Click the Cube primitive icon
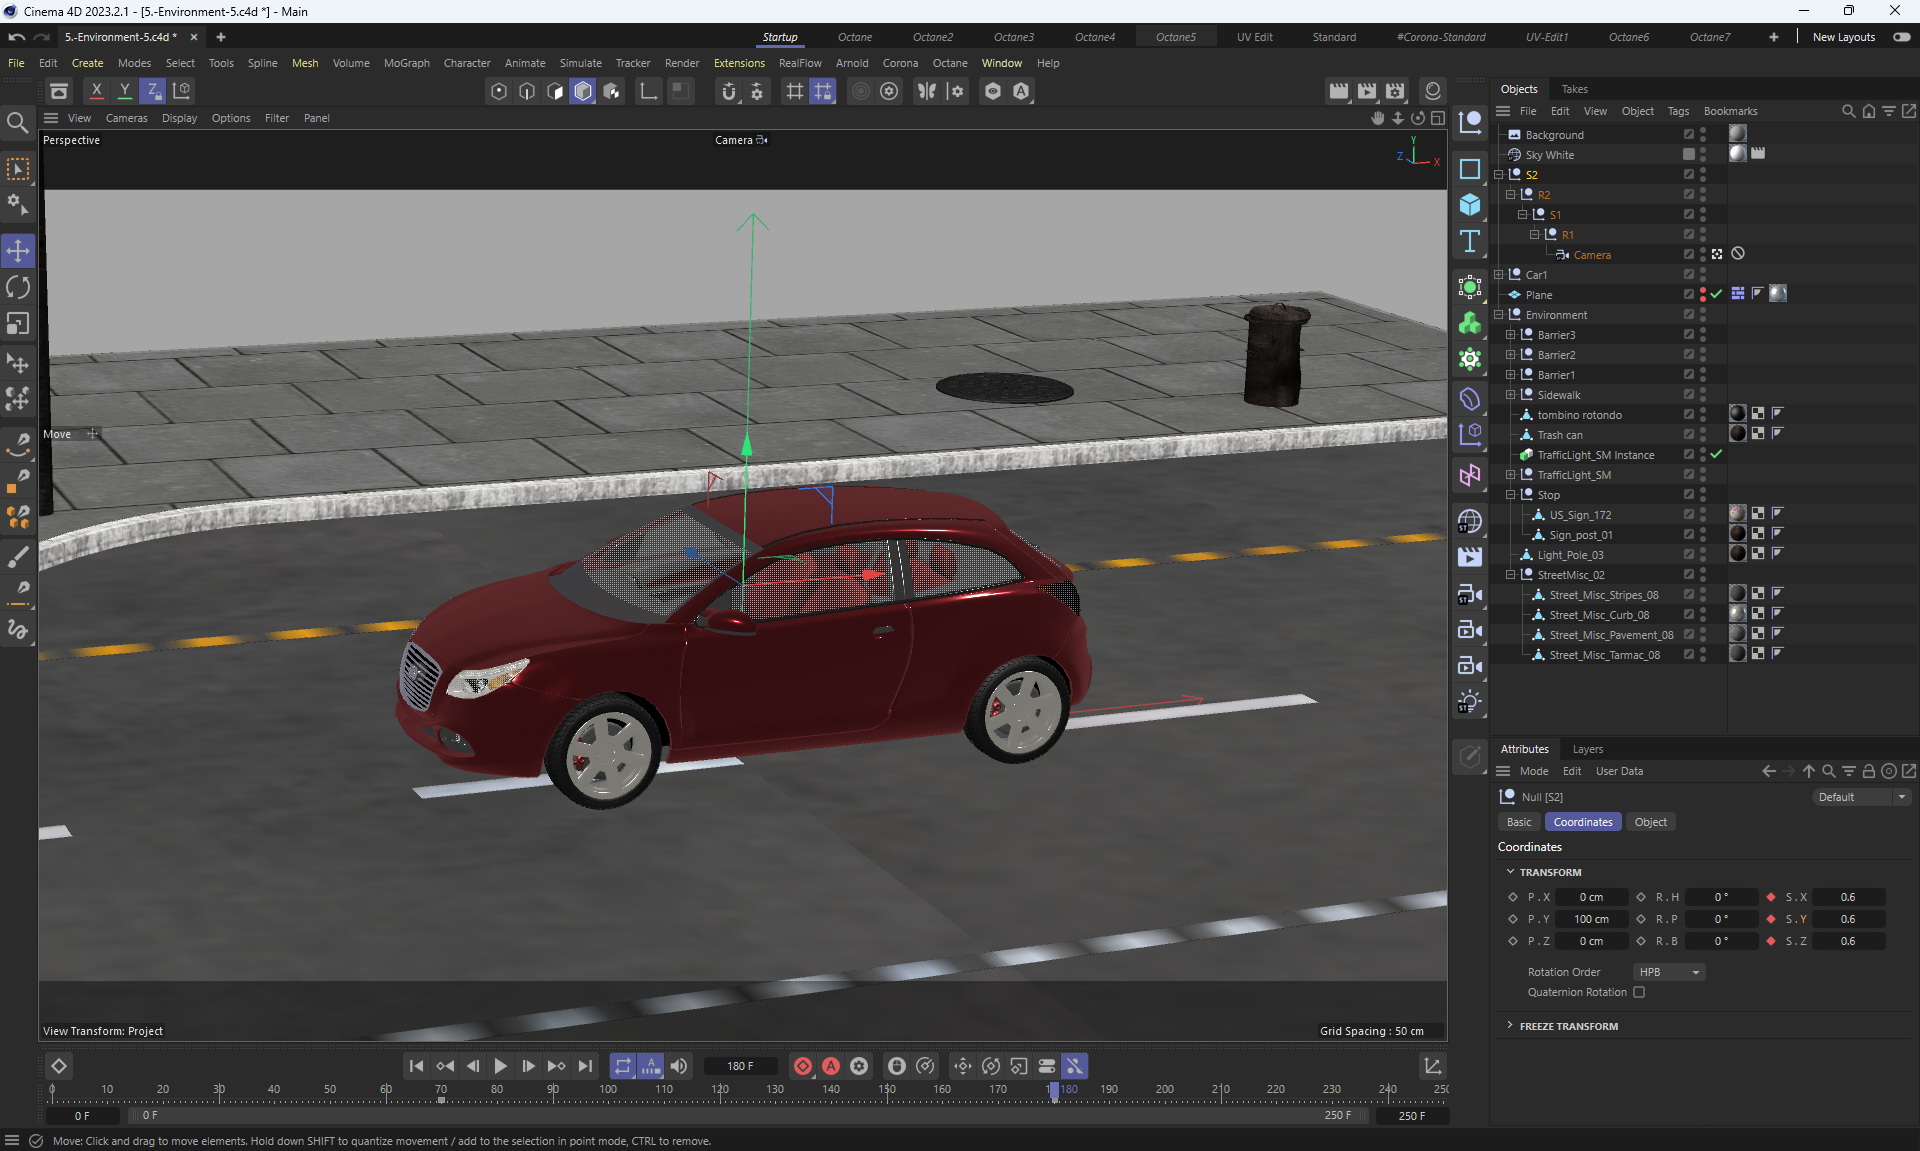Viewport: 1920px width, 1151px height. (x=1470, y=205)
